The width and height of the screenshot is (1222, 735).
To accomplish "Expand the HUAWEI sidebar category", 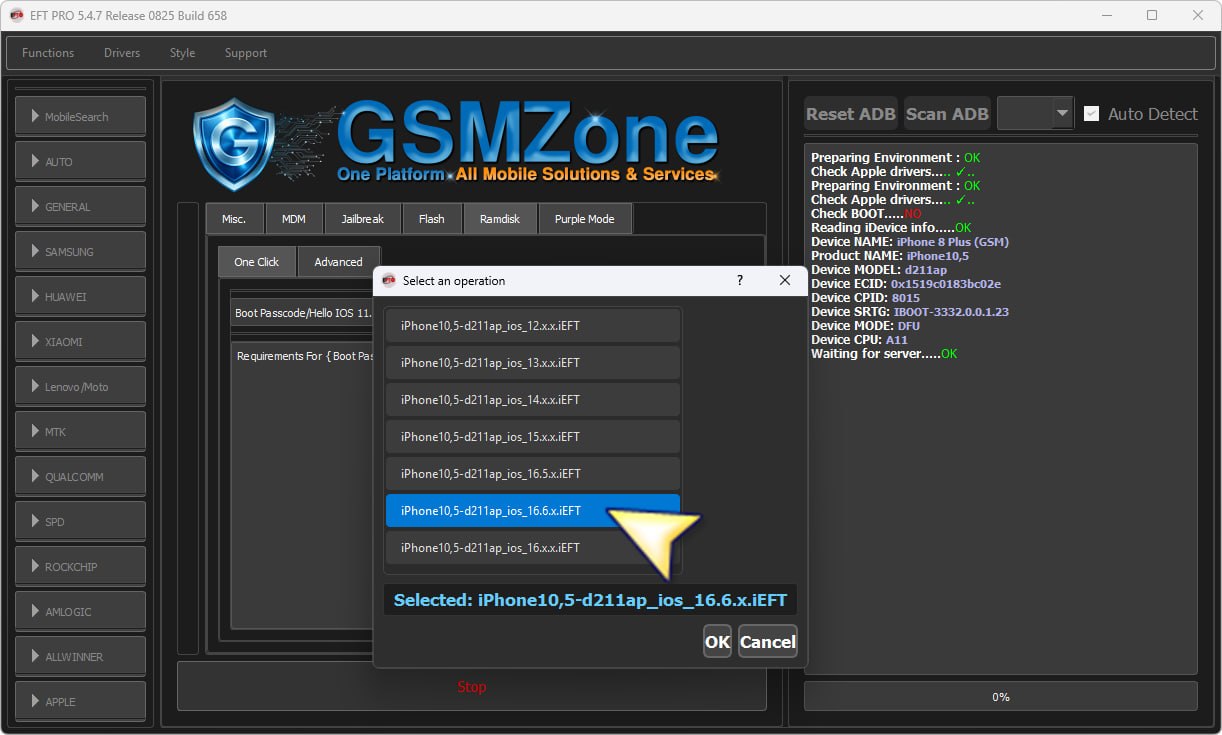I will [x=80, y=296].
